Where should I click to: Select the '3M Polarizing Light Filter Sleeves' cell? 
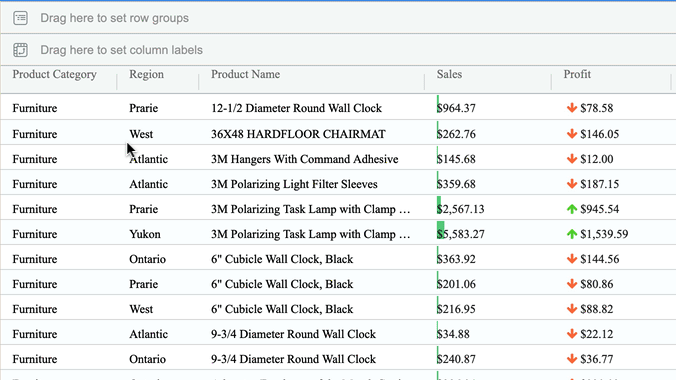pyautogui.click(x=294, y=184)
